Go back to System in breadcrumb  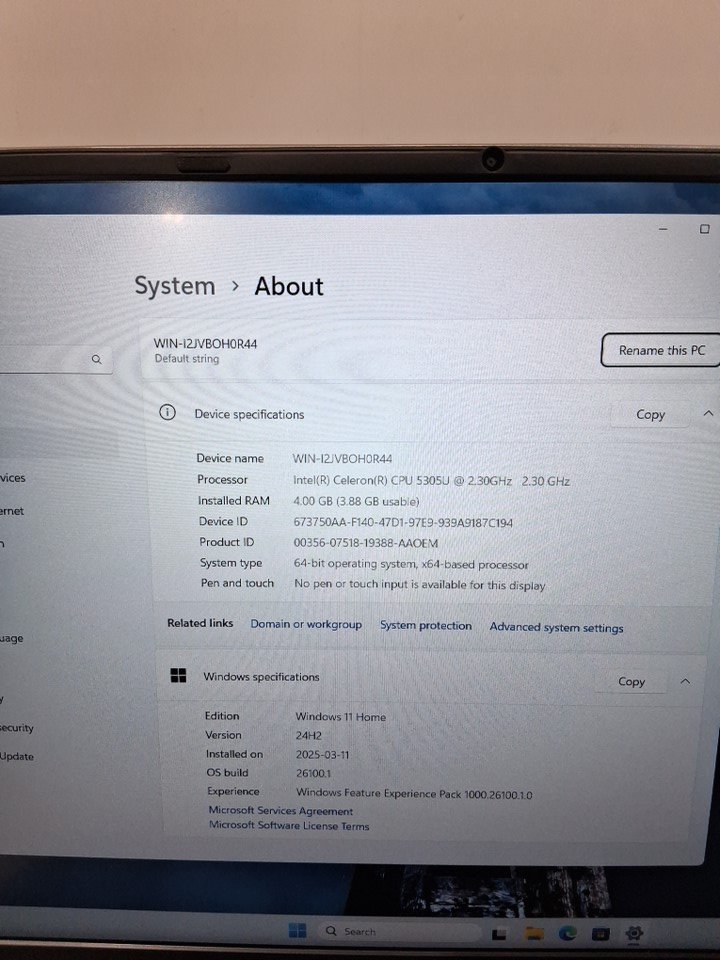point(175,286)
